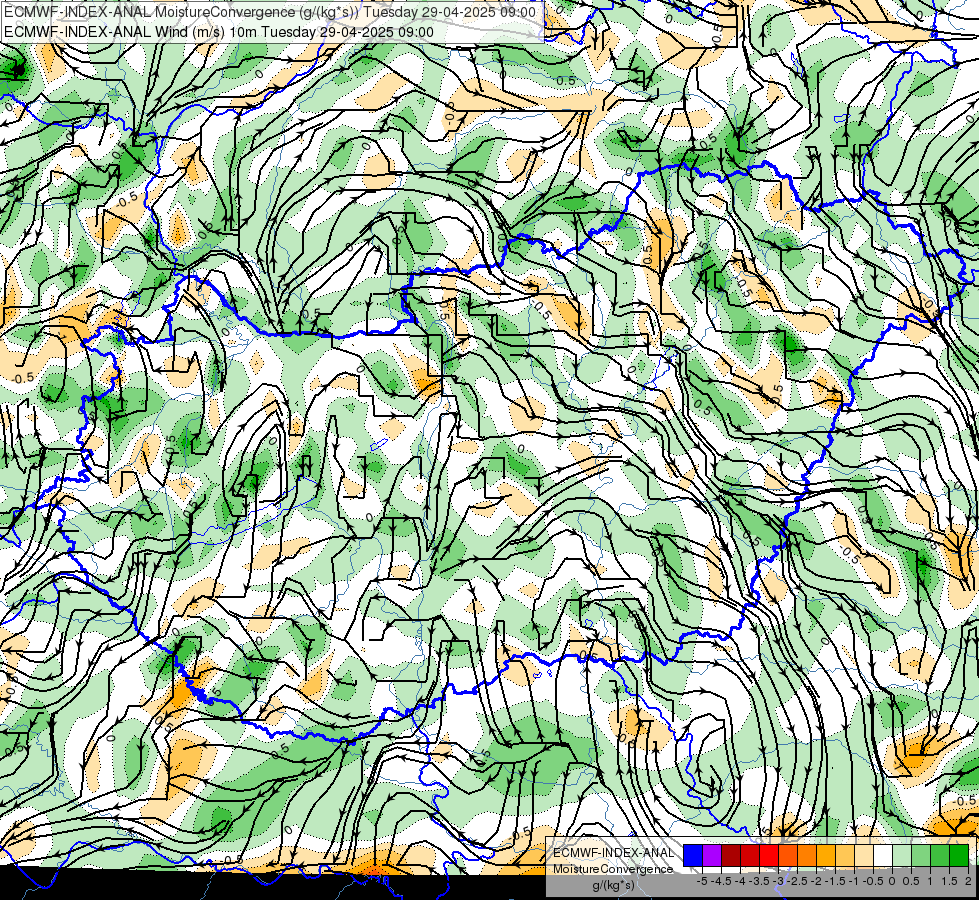Image resolution: width=979 pixels, height=900 pixels.
Task: Click the legend's MoistureConvergence label
Action: (613, 869)
